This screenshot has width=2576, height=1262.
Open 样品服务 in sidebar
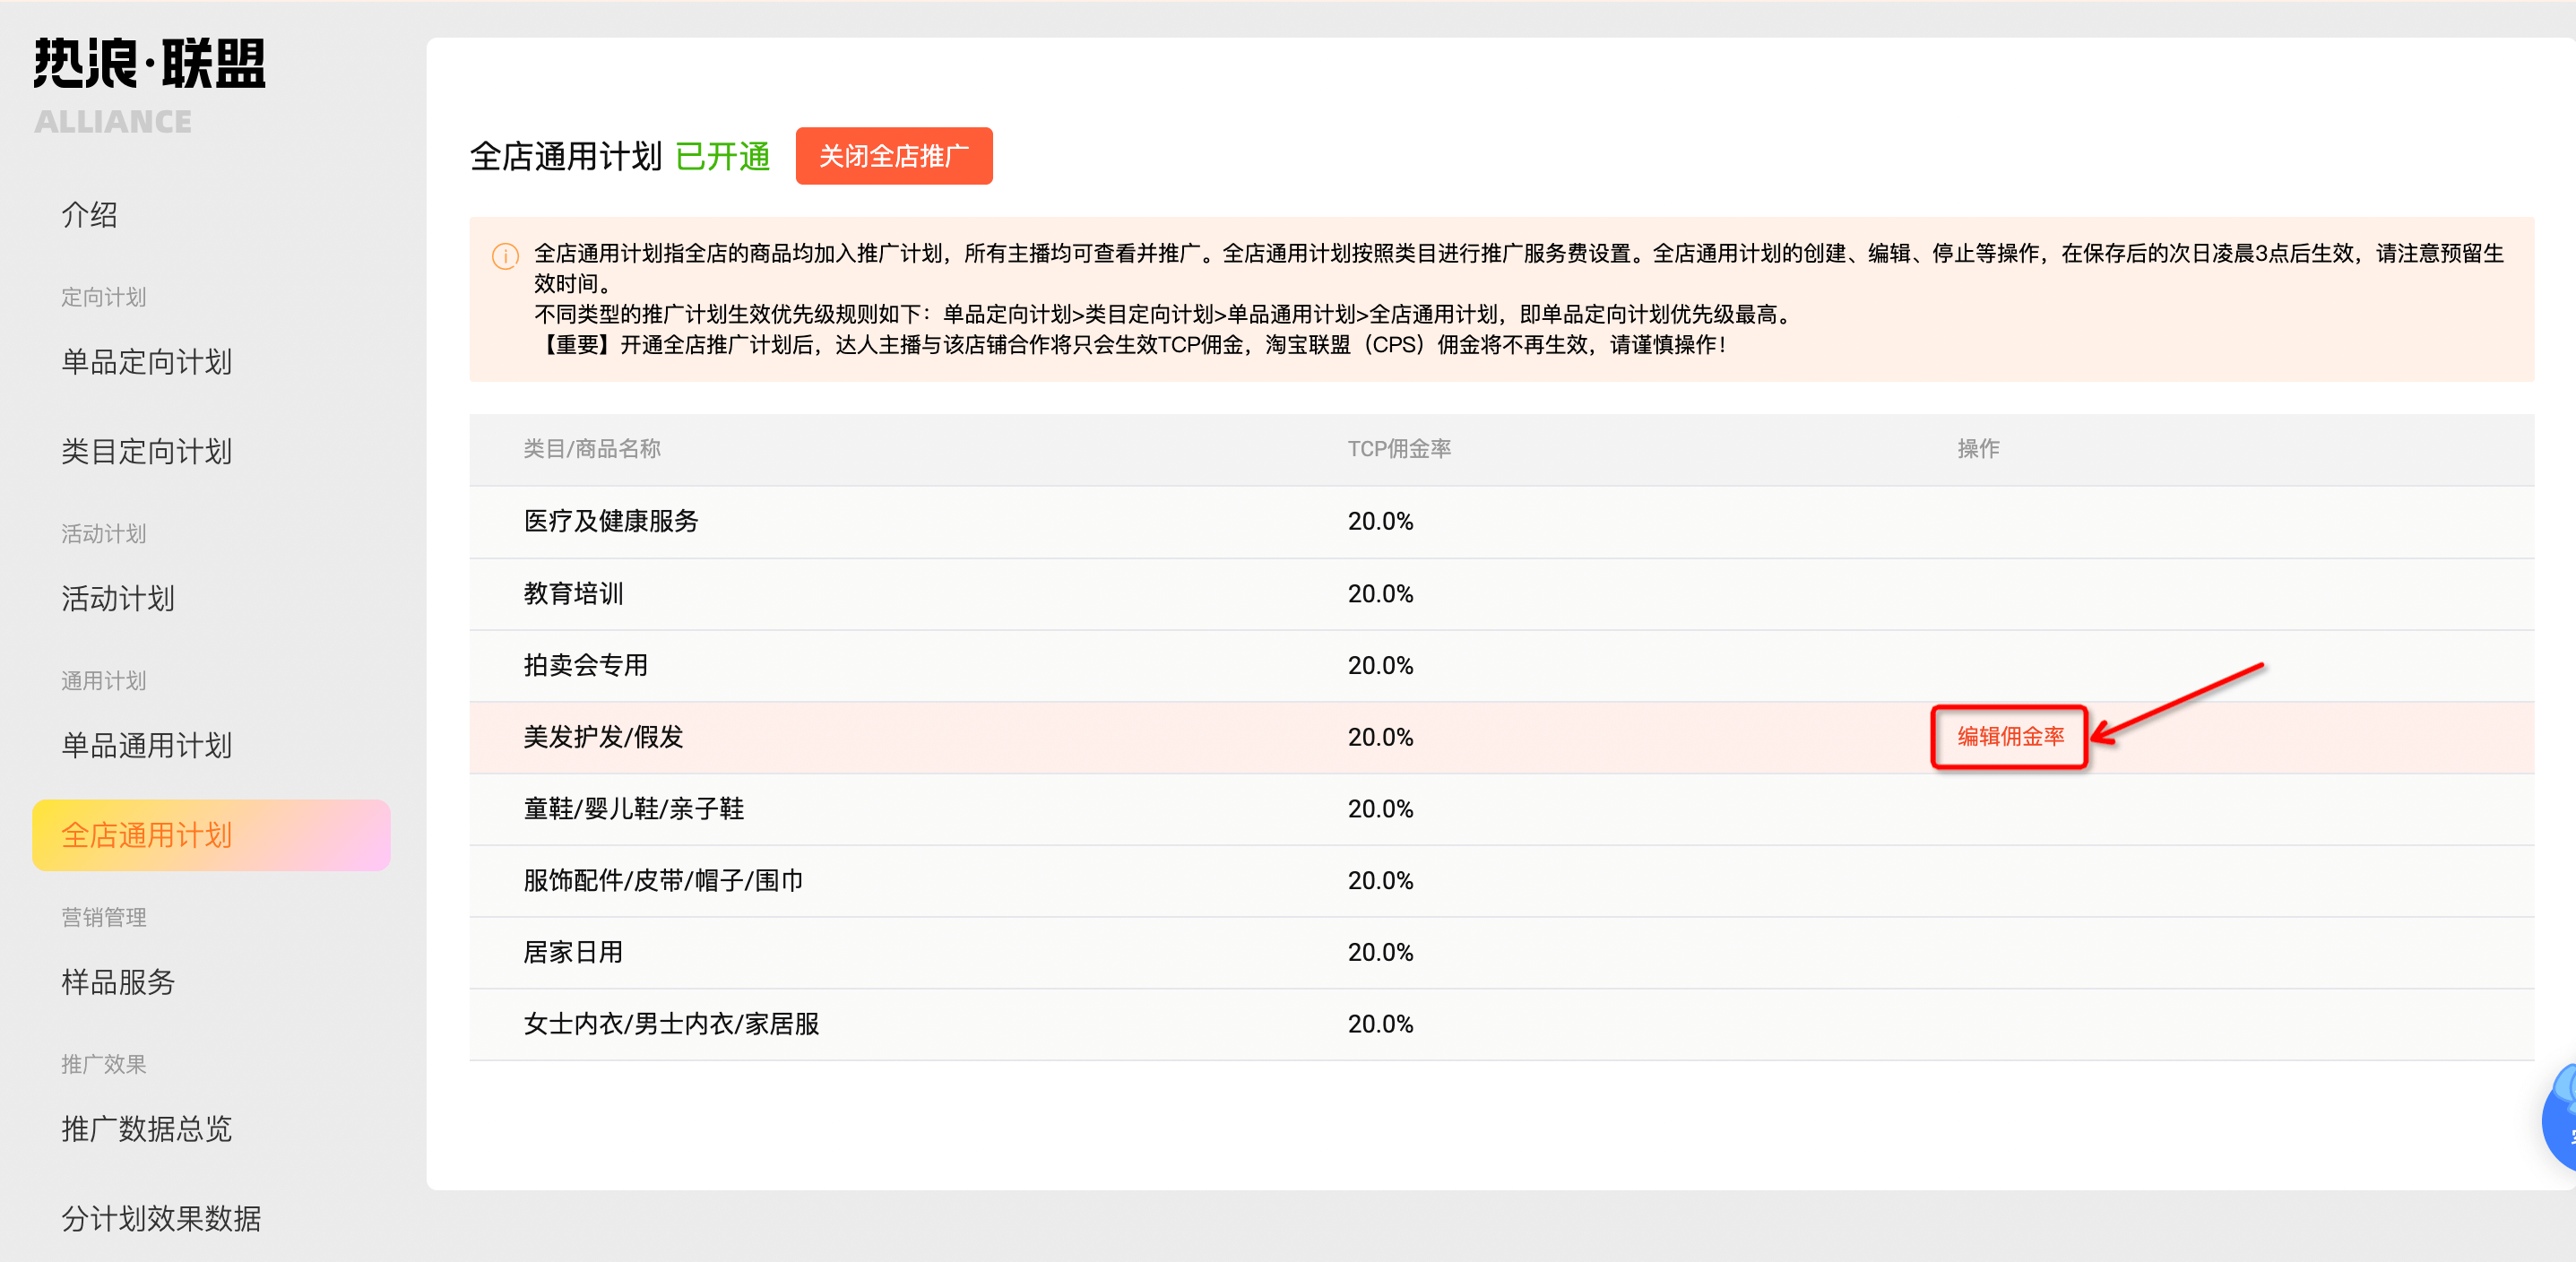pyautogui.click(x=118, y=982)
